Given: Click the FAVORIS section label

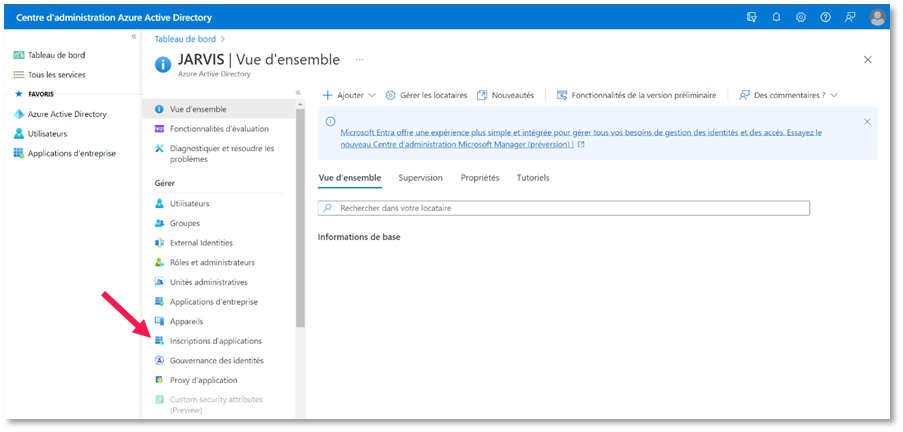Looking at the screenshot, I should [x=41, y=94].
